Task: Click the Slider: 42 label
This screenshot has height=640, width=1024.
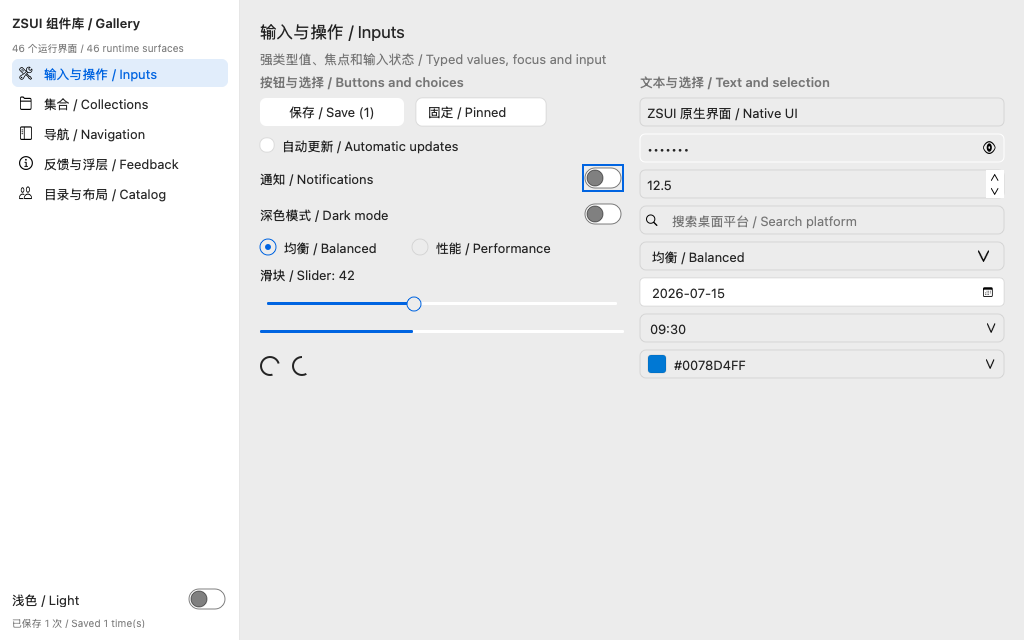Action: pyautogui.click(x=308, y=275)
